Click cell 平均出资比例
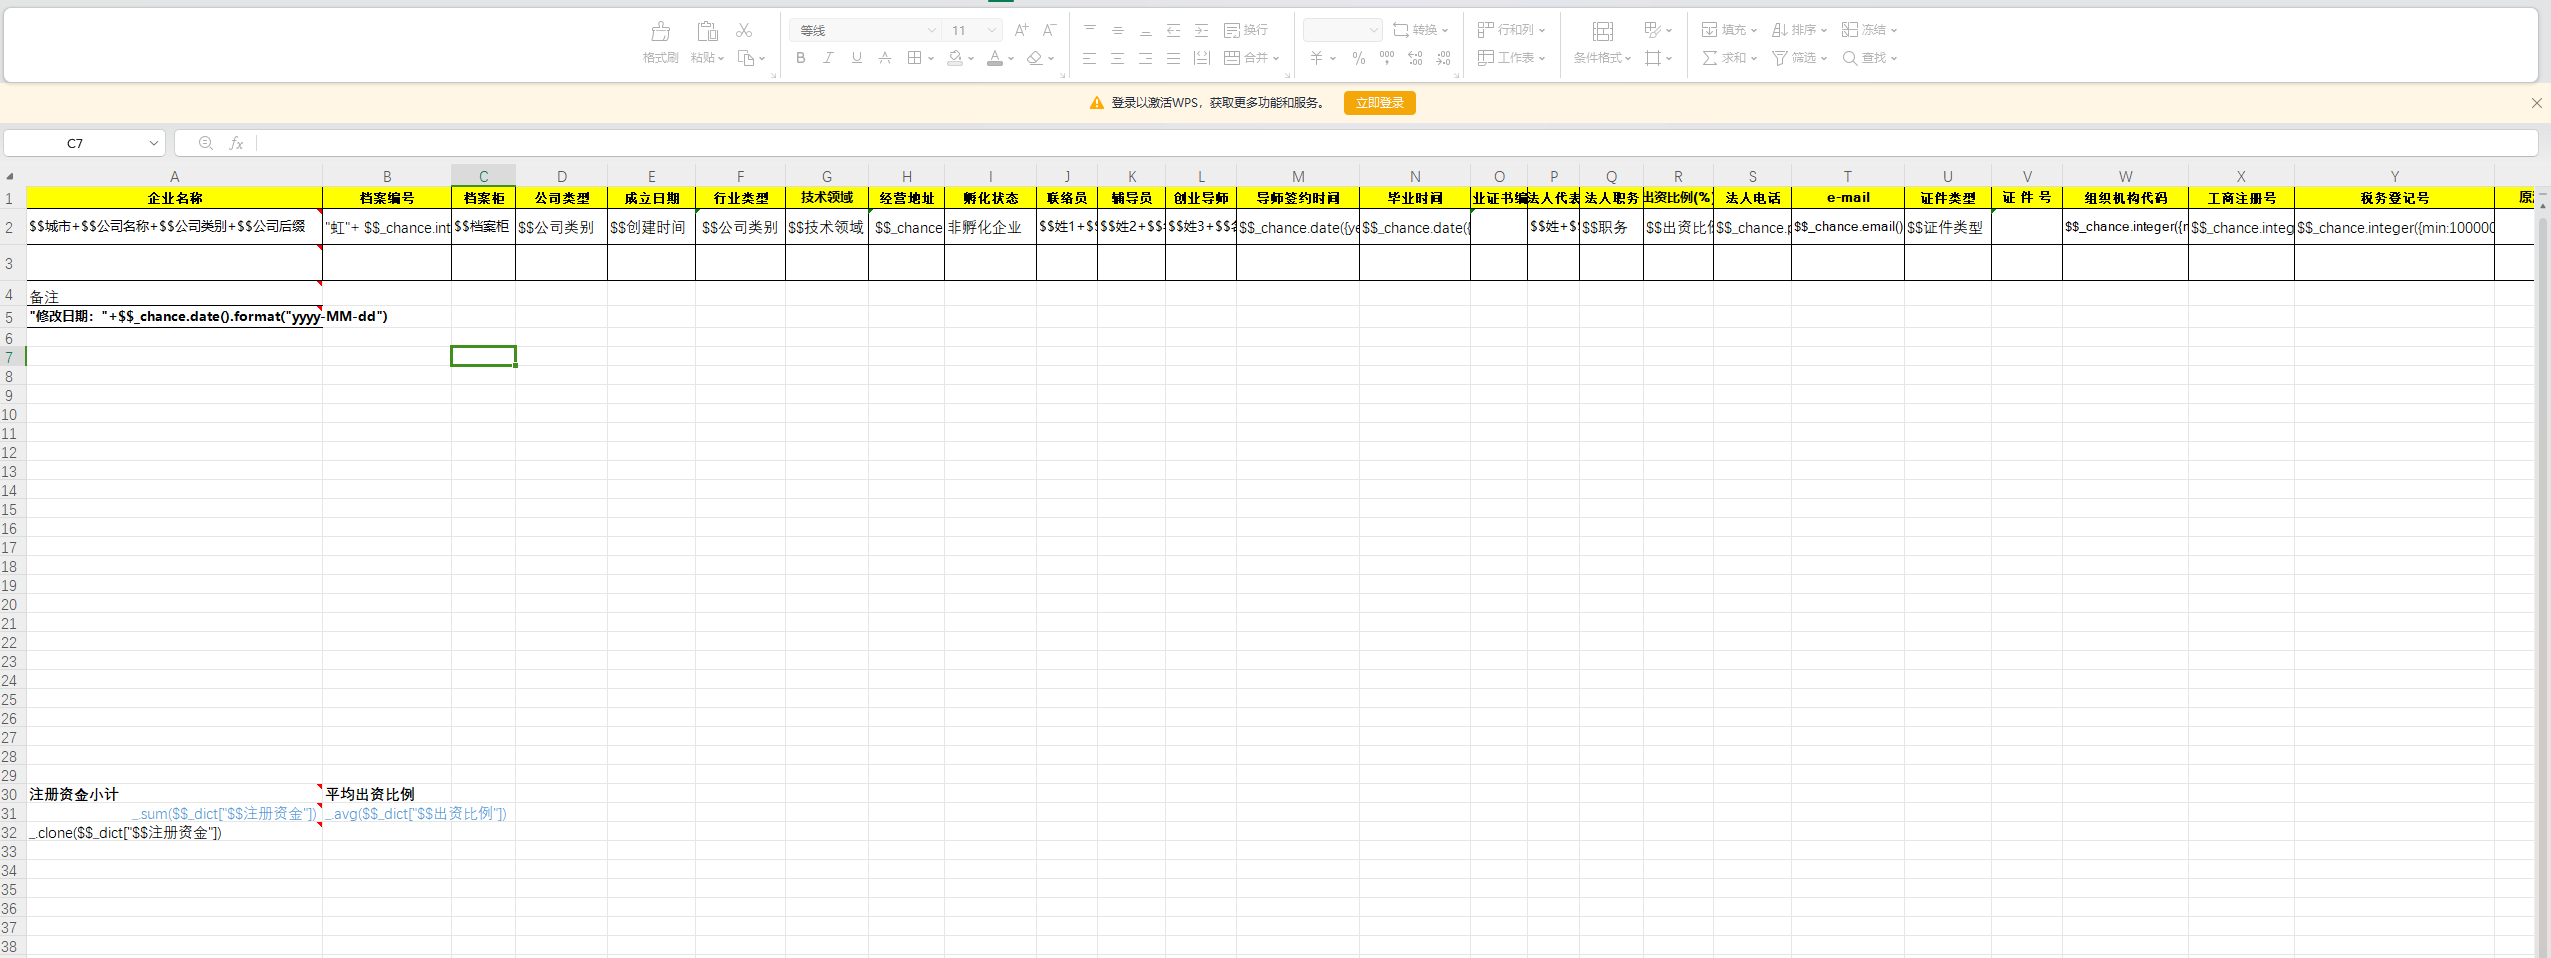This screenshot has height=958, width=2551. pyautogui.click(x=386, y=794)
